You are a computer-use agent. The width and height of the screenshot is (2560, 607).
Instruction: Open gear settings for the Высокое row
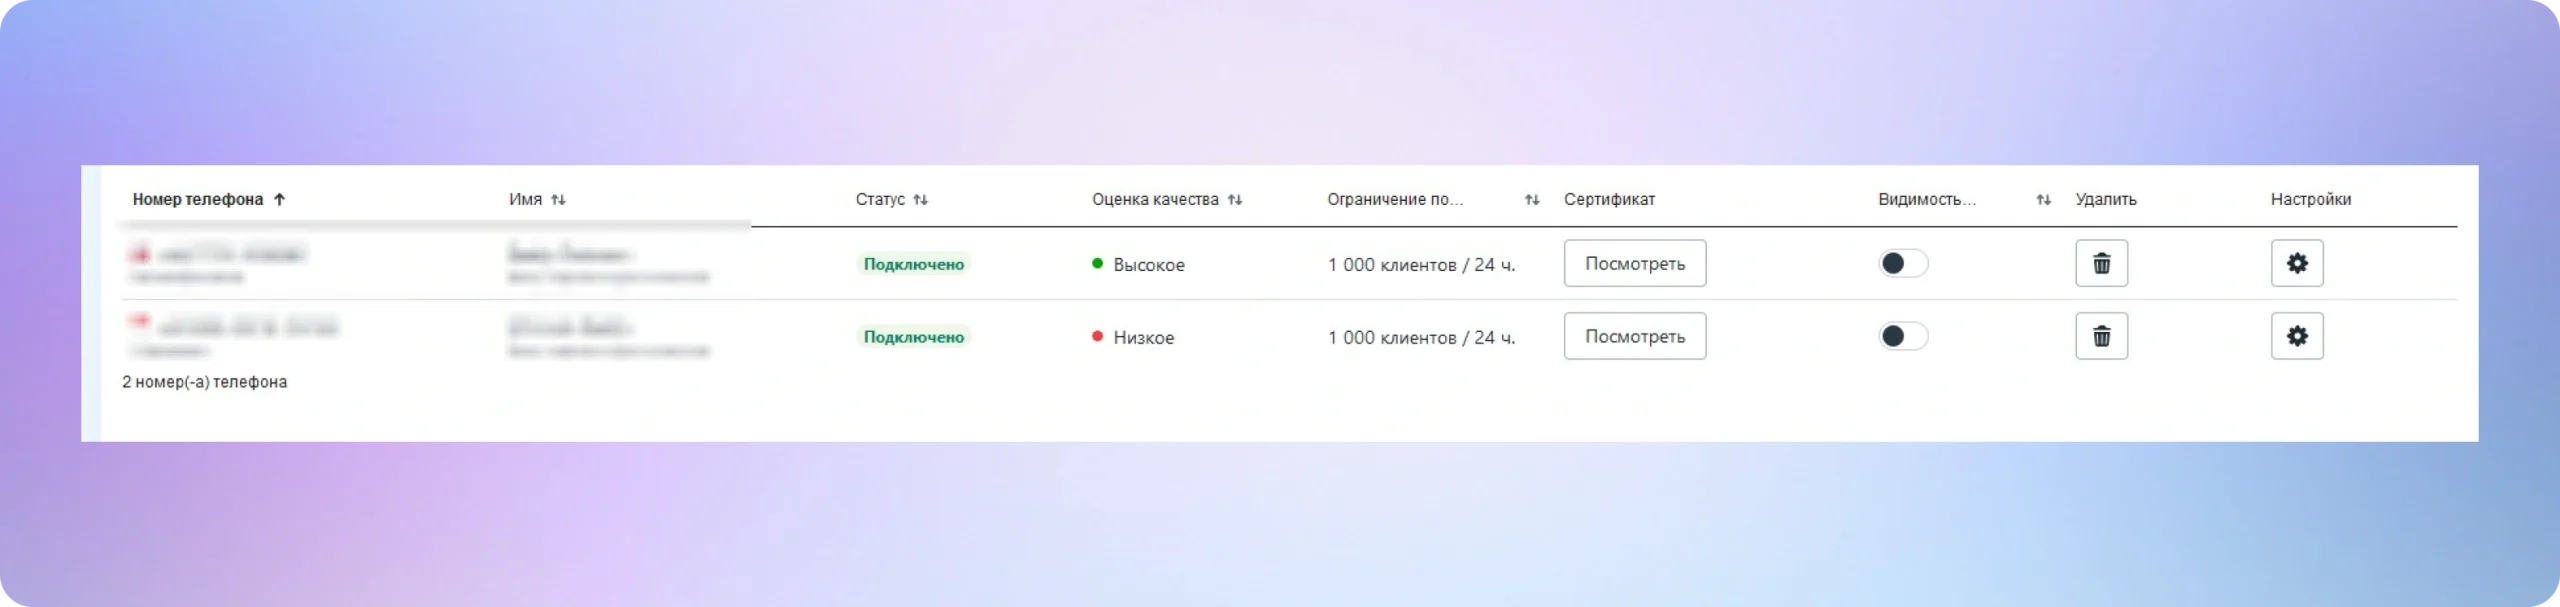click(2296, 263)
